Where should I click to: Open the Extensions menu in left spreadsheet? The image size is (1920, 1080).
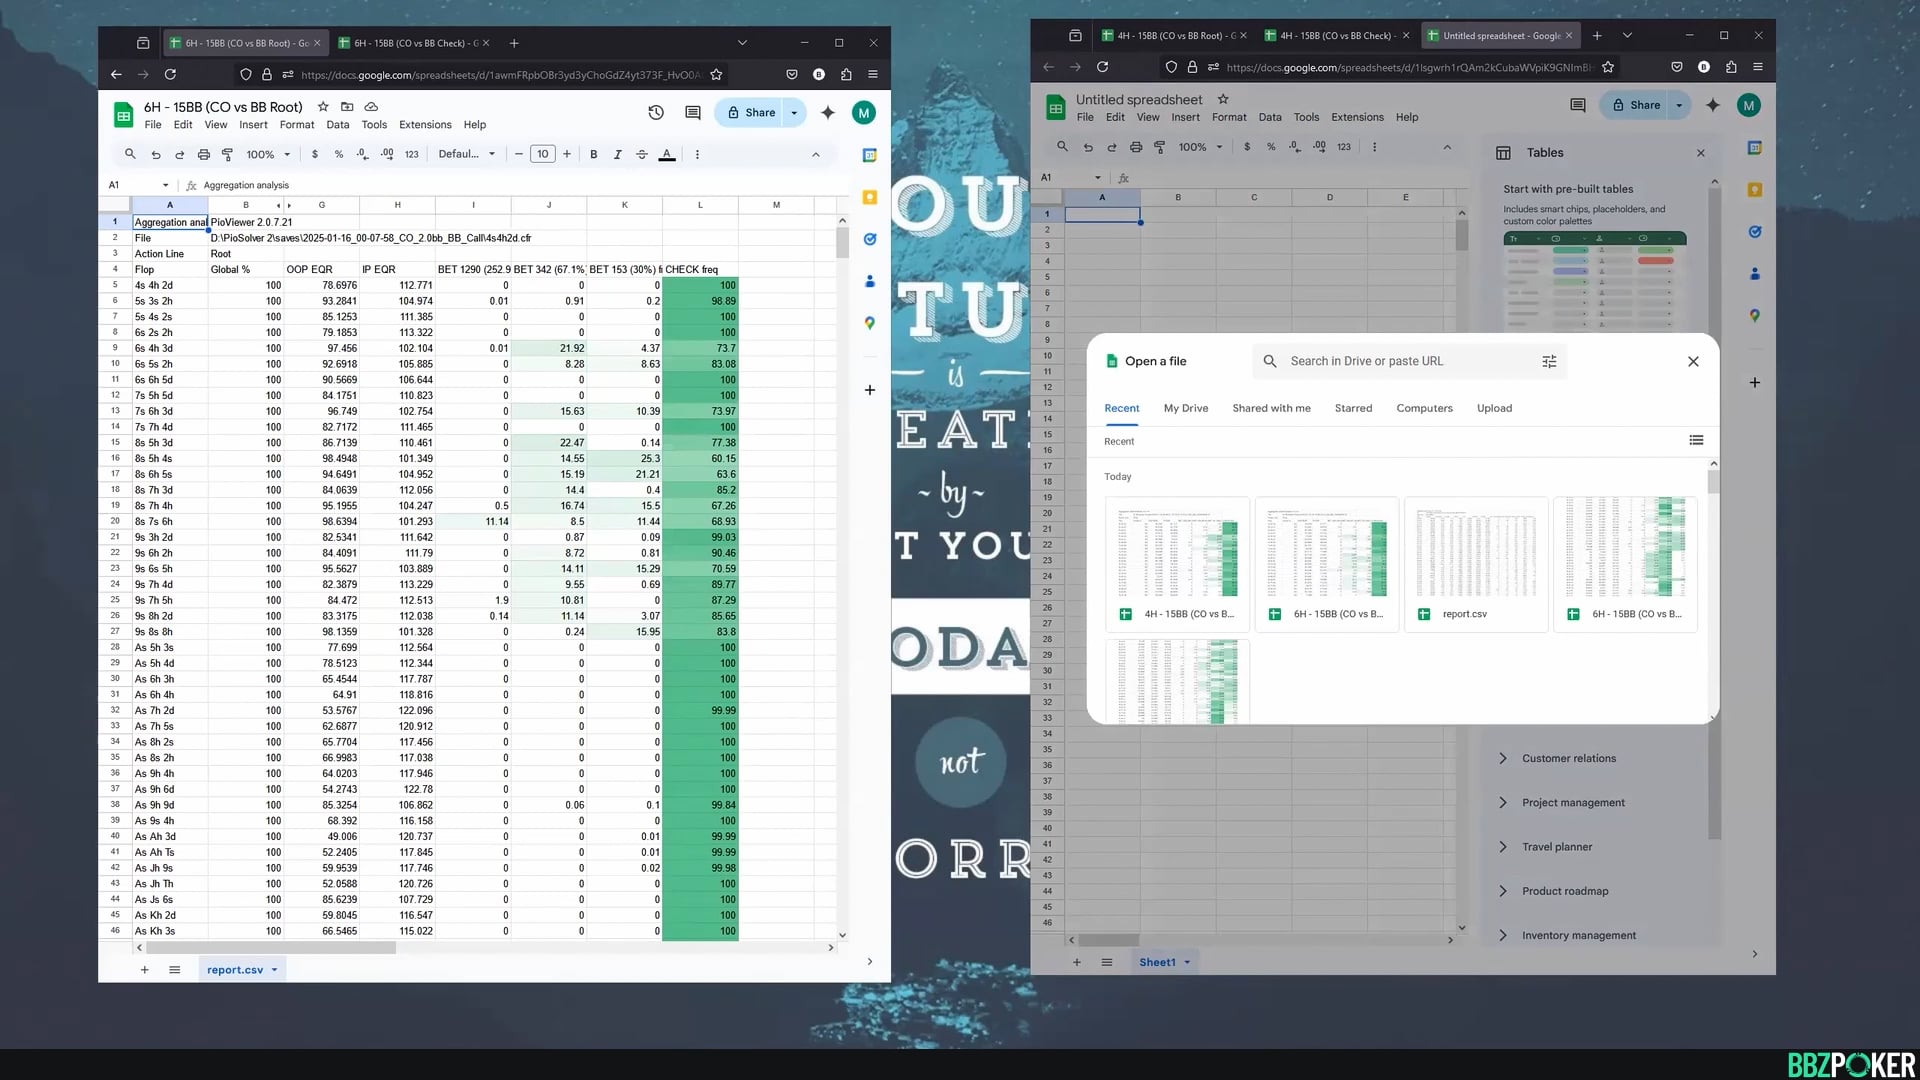click(x=425, y=125)
